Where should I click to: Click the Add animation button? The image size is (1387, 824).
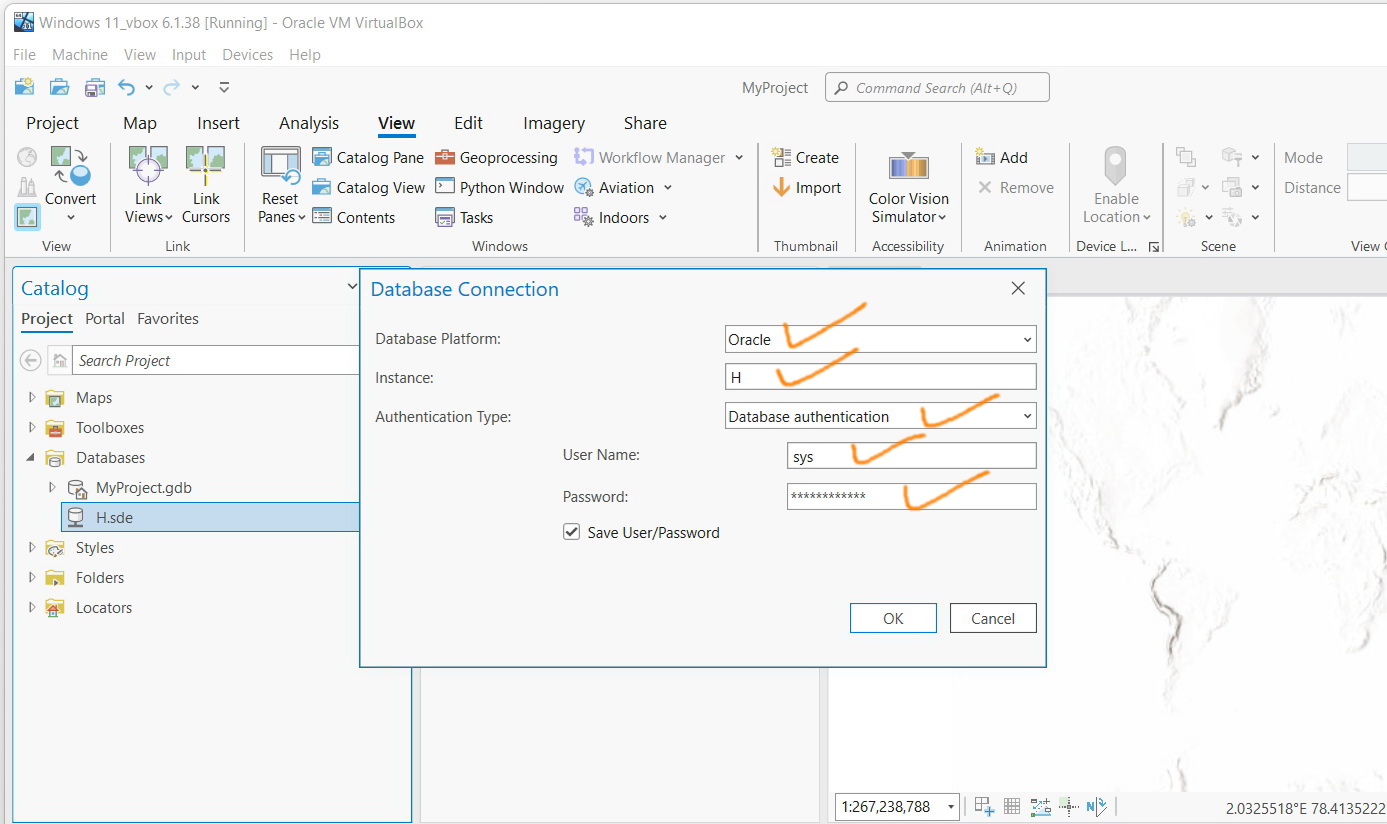point(1001,157)
